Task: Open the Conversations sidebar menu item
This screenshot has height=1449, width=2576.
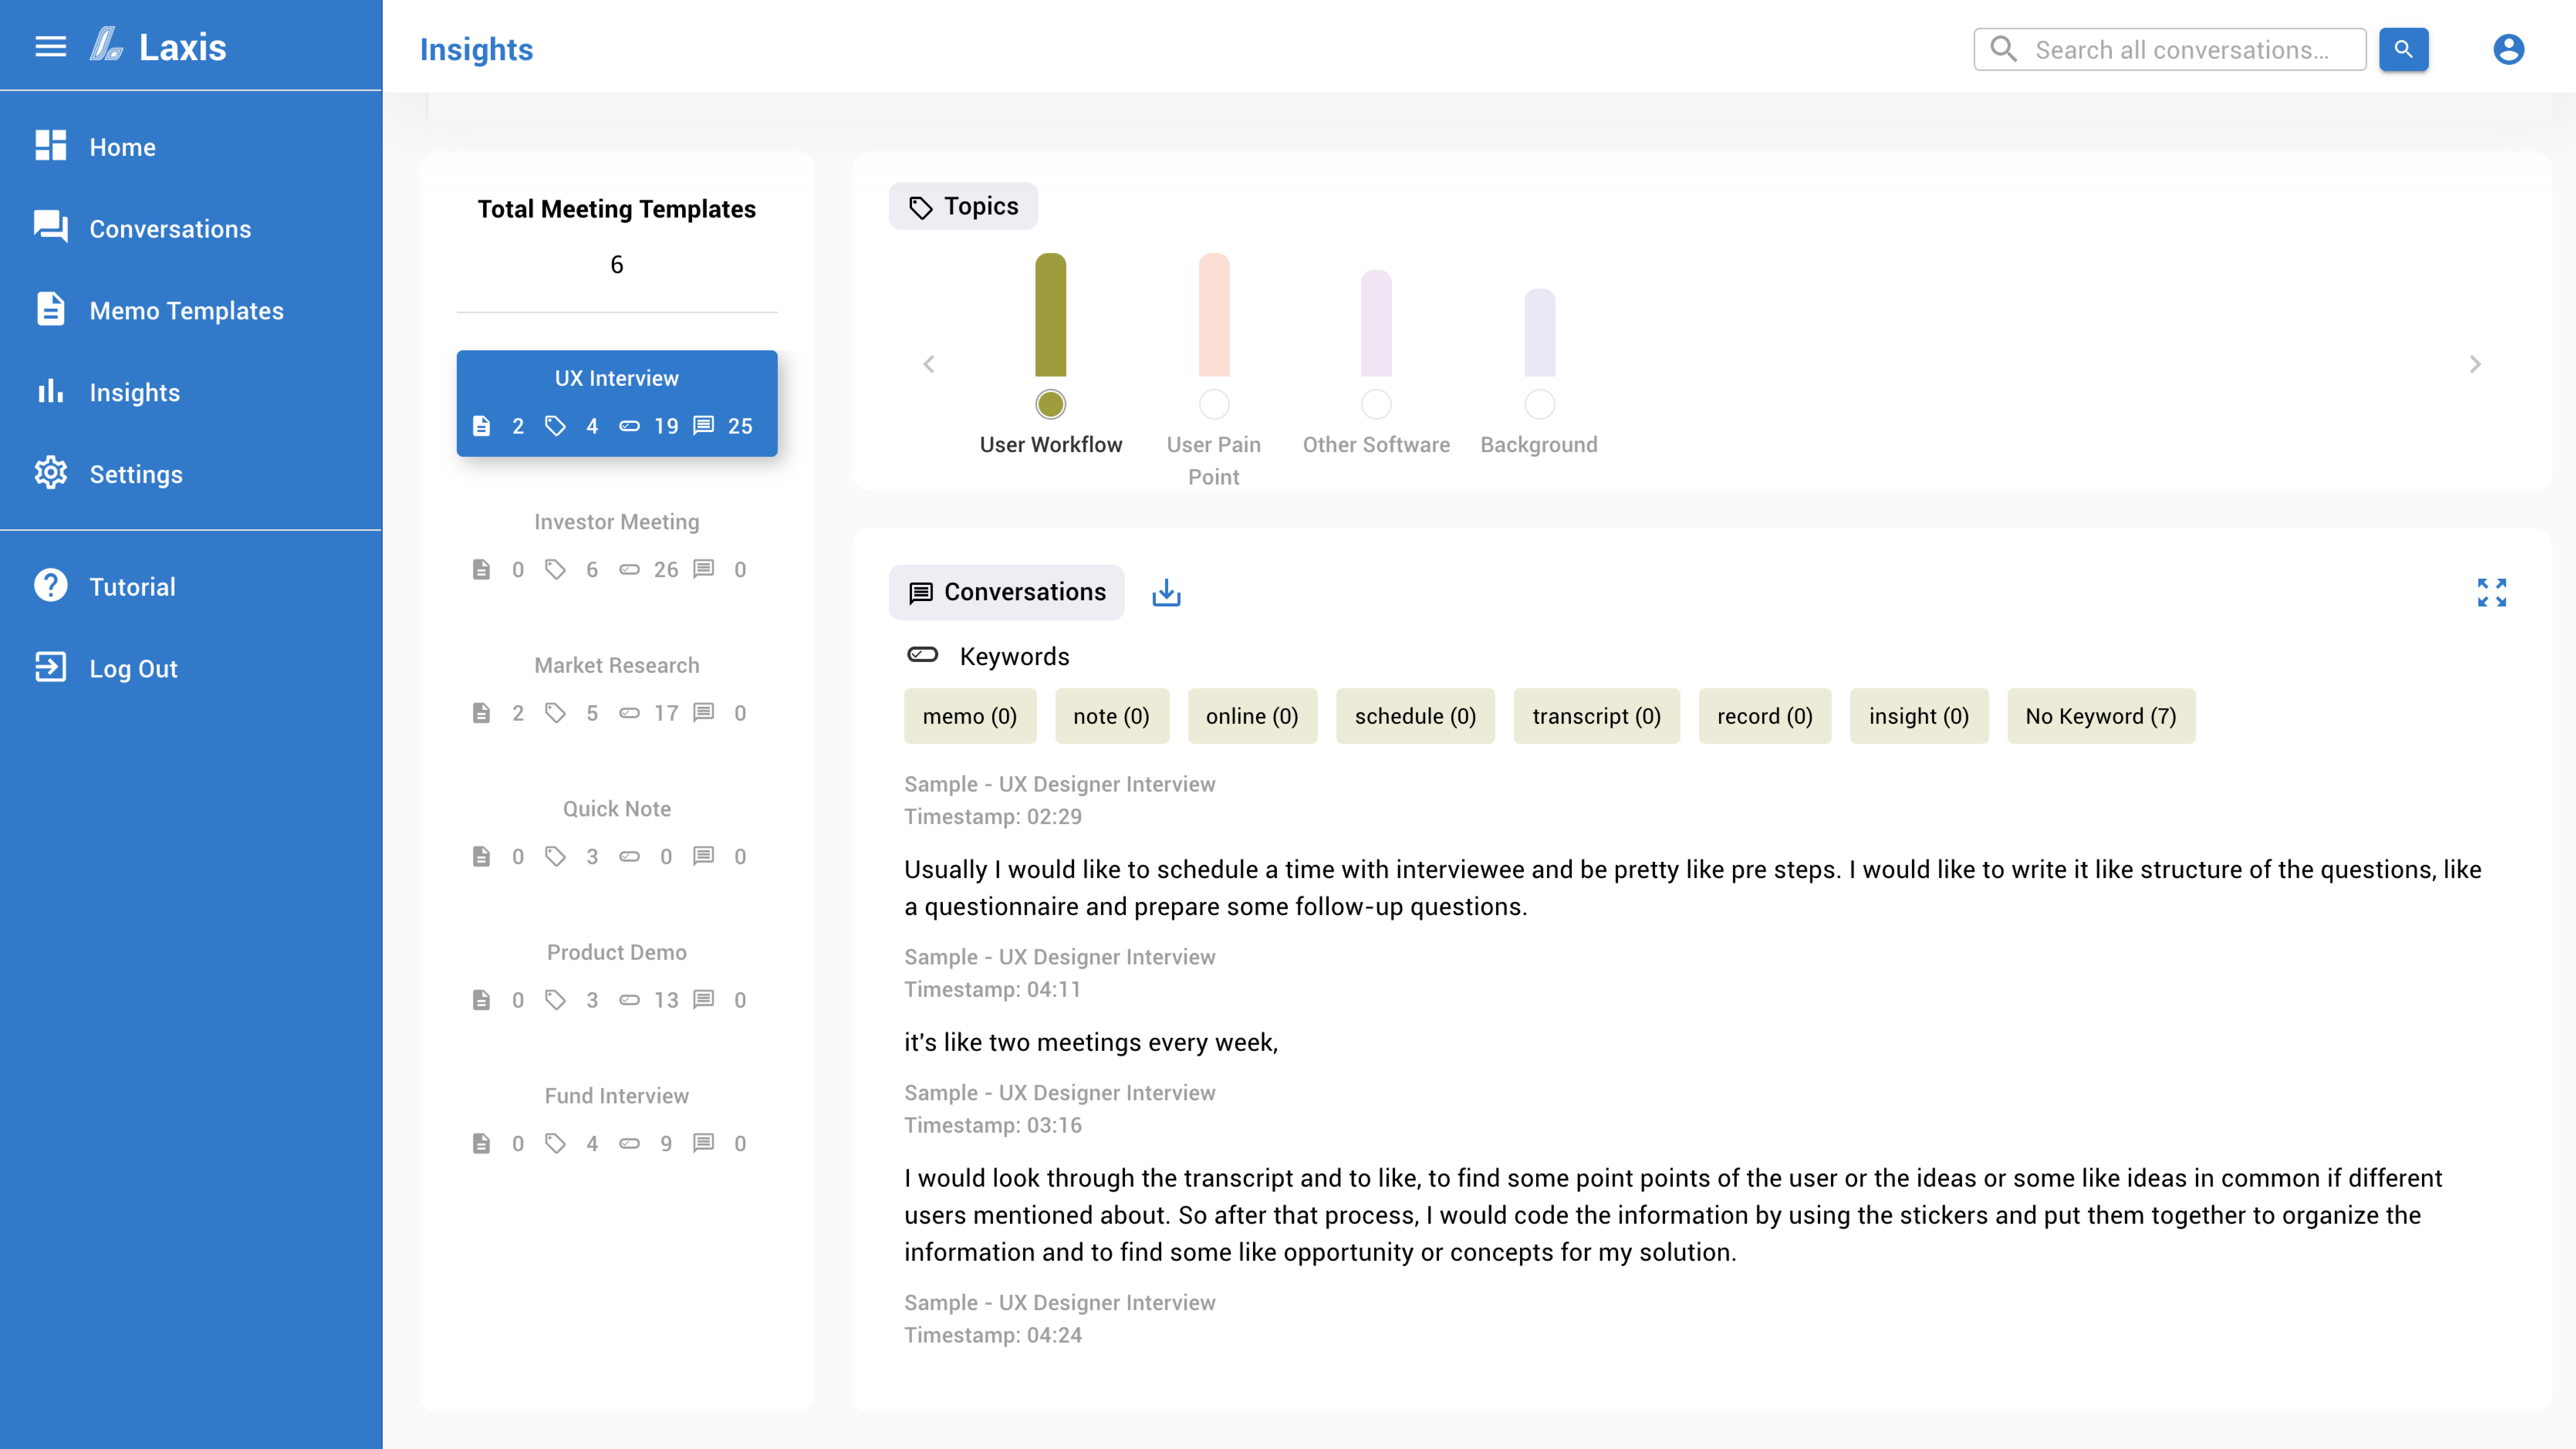Action: coord(170,229)
